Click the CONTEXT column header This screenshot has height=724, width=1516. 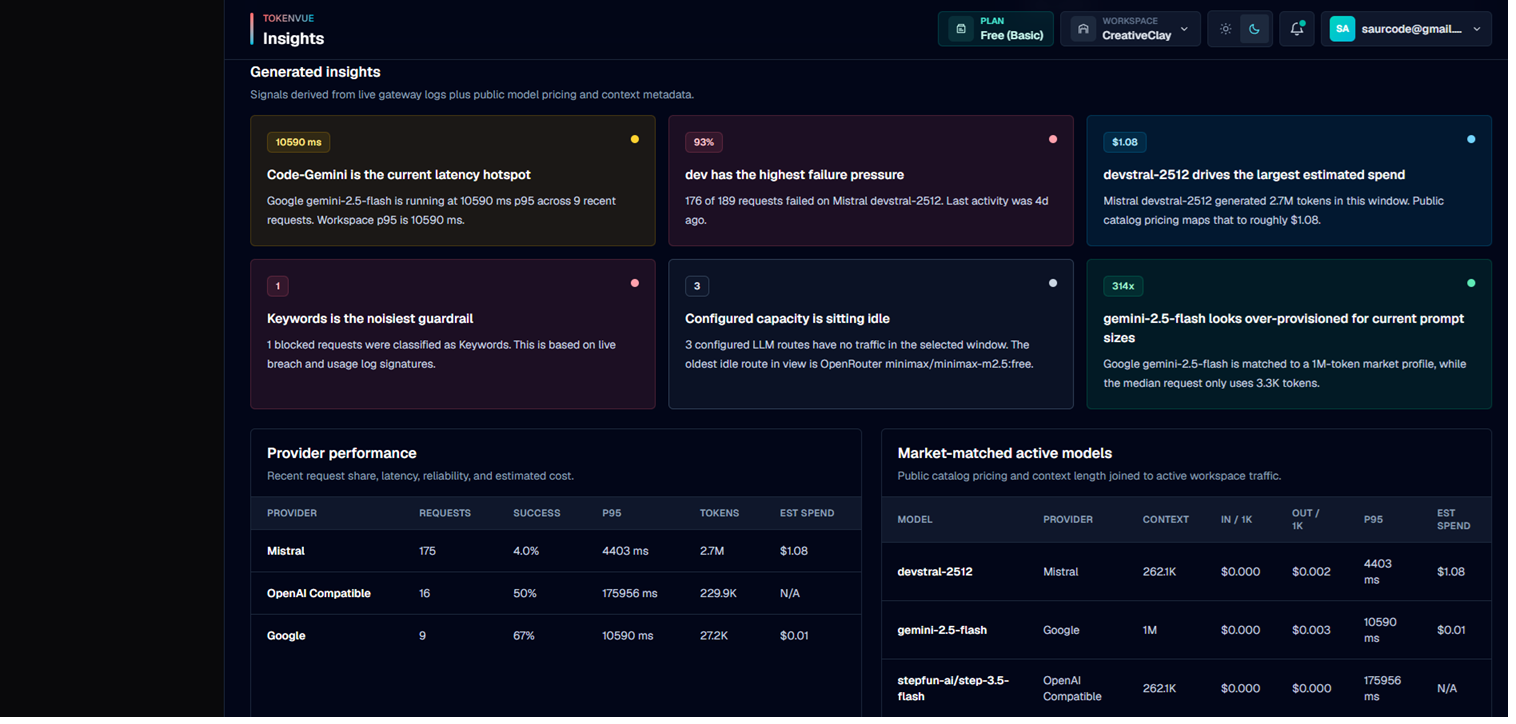[1166, 519]
